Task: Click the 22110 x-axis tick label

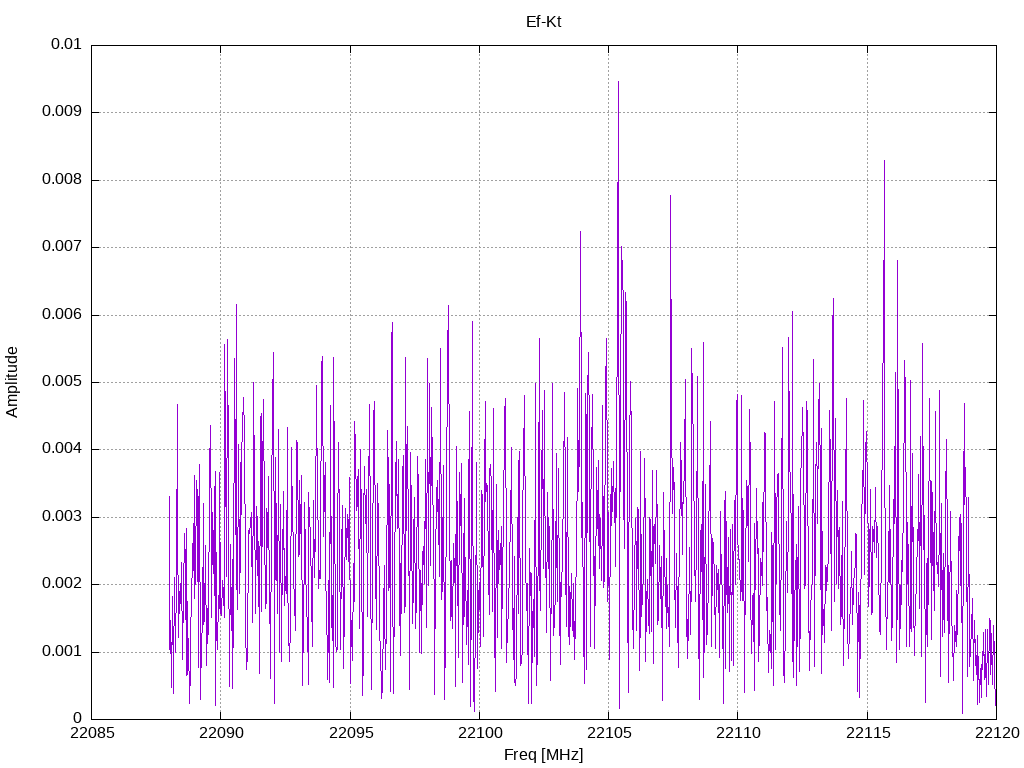Action: [739, 733]
